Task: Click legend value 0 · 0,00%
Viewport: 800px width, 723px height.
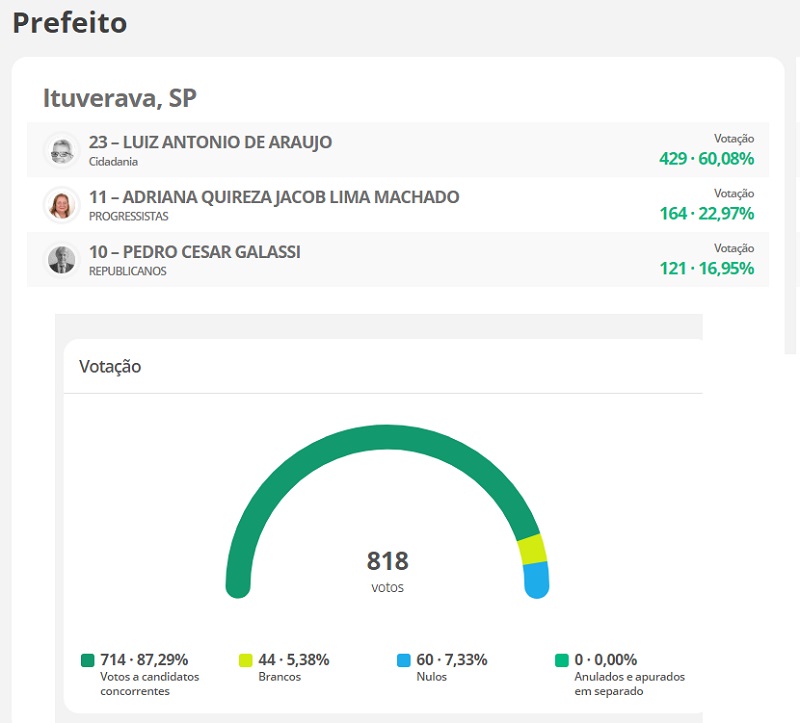Action: point(606,660)
